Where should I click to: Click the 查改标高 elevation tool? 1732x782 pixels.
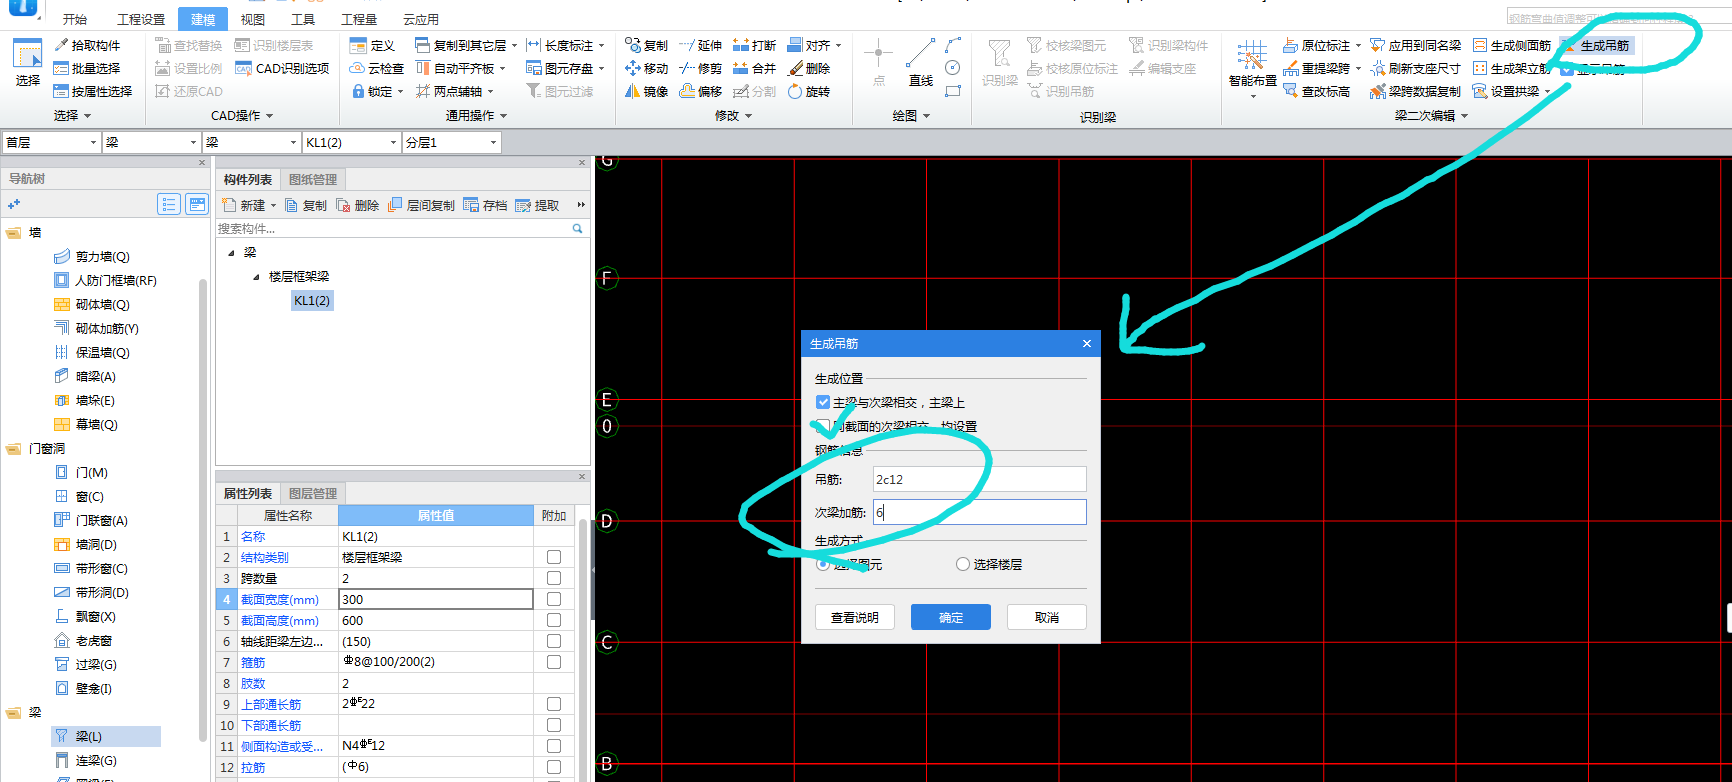pyautogui.click(x=1316, y=91)
